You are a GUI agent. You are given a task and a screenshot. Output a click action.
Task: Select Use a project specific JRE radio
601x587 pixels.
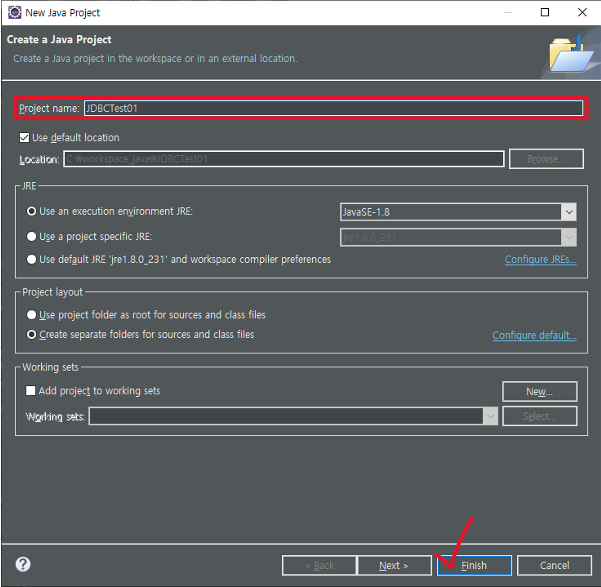point(31,237)
